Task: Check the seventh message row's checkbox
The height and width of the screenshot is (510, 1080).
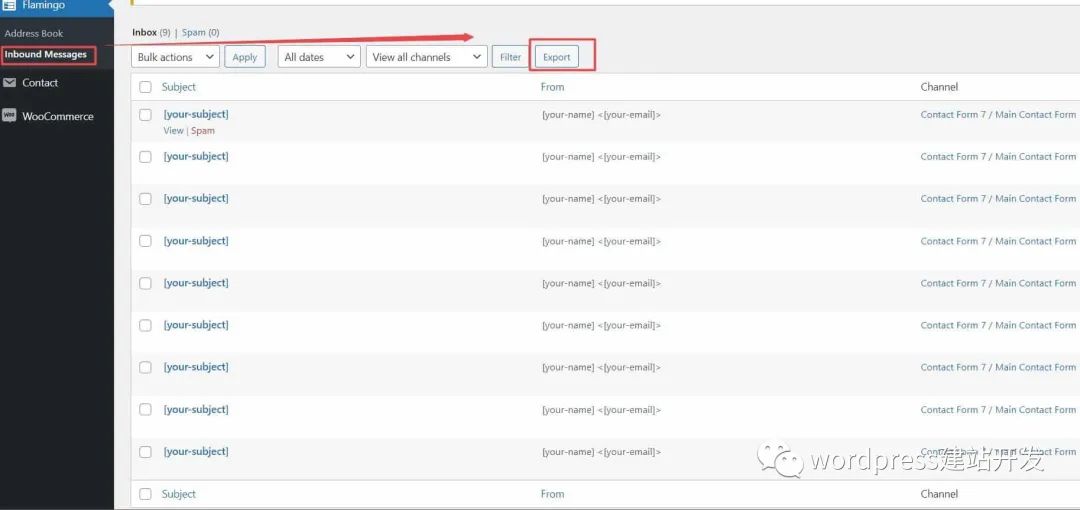Action: click(145, 367)
